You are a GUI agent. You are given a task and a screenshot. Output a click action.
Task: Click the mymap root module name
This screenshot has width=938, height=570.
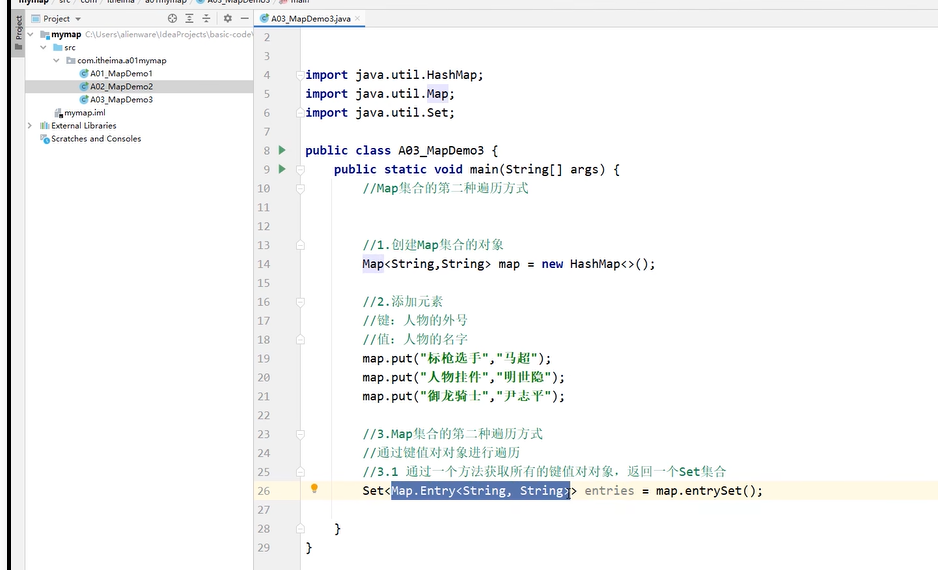(66, 35)
